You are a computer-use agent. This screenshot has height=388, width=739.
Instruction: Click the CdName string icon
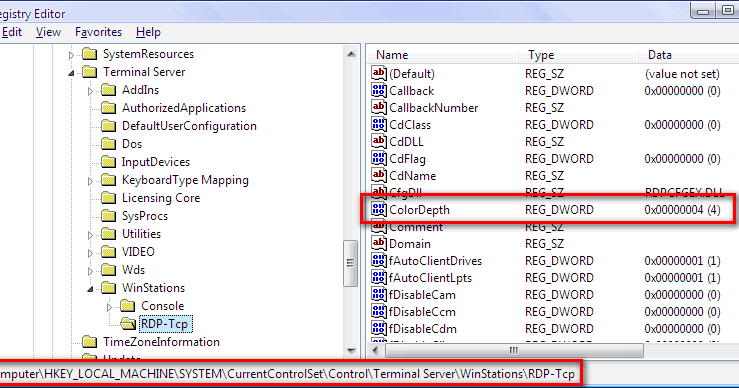coord(379,175)
